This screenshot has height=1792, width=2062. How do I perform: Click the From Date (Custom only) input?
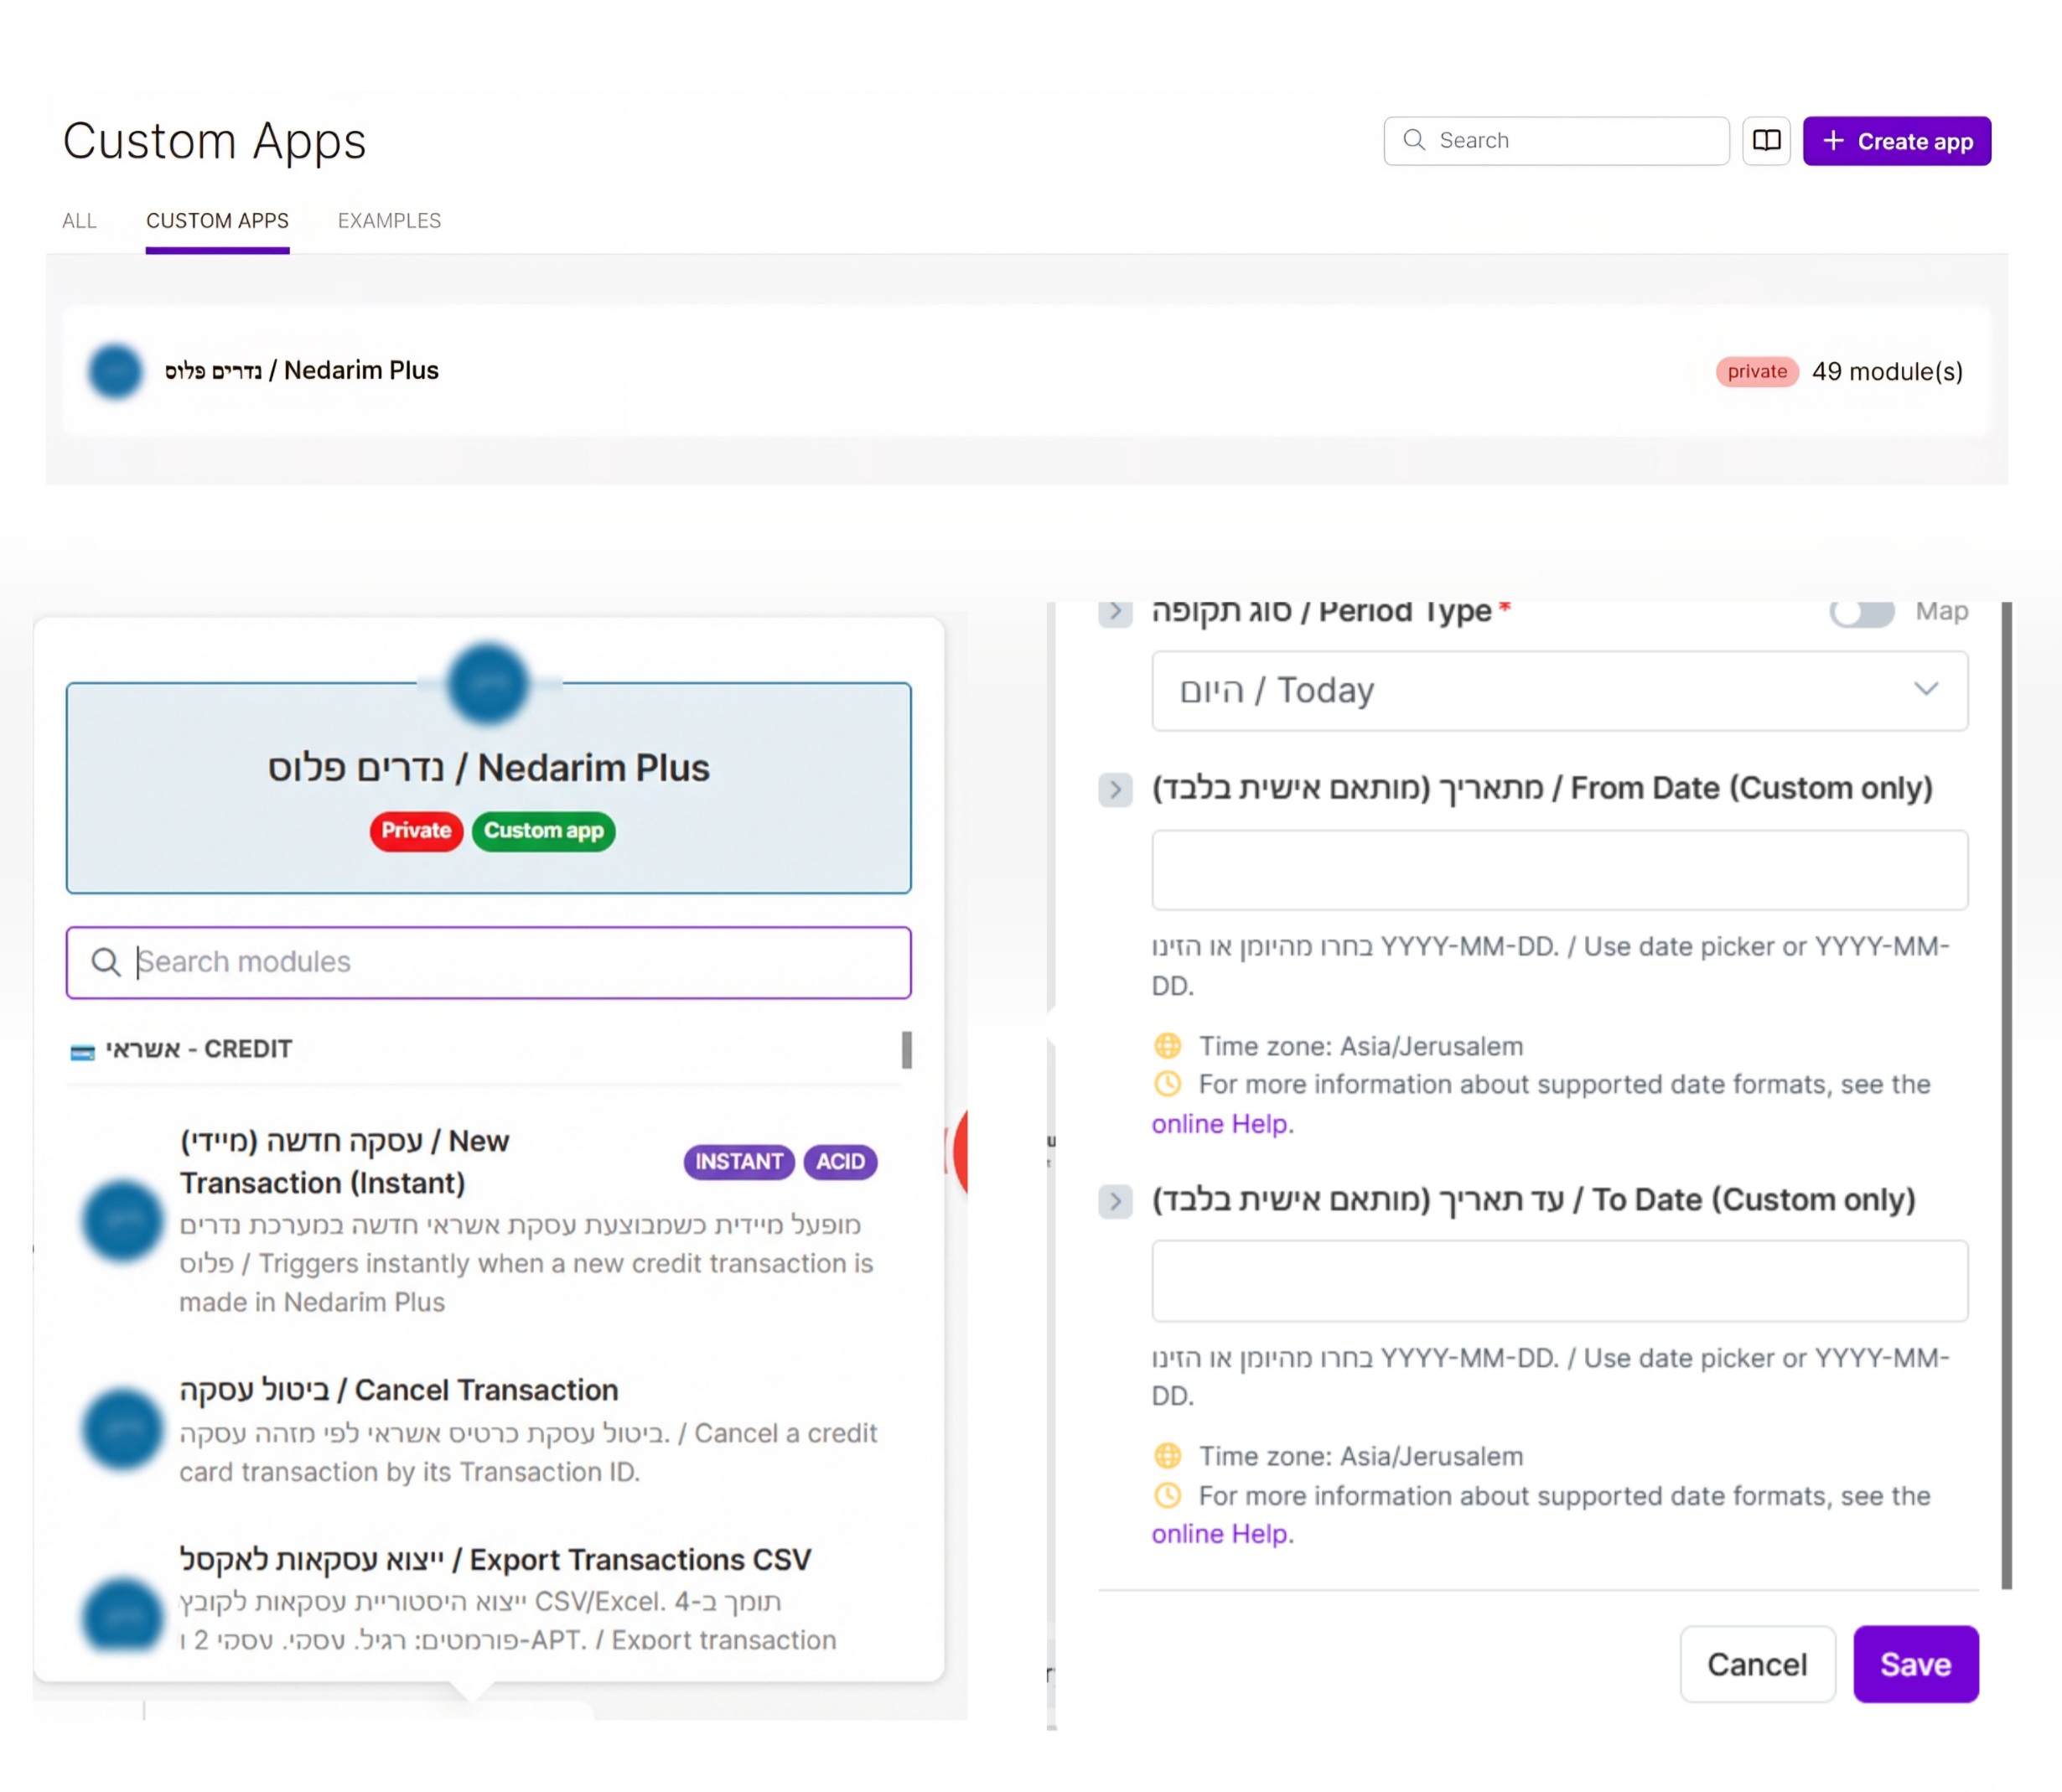[1559, 870]
